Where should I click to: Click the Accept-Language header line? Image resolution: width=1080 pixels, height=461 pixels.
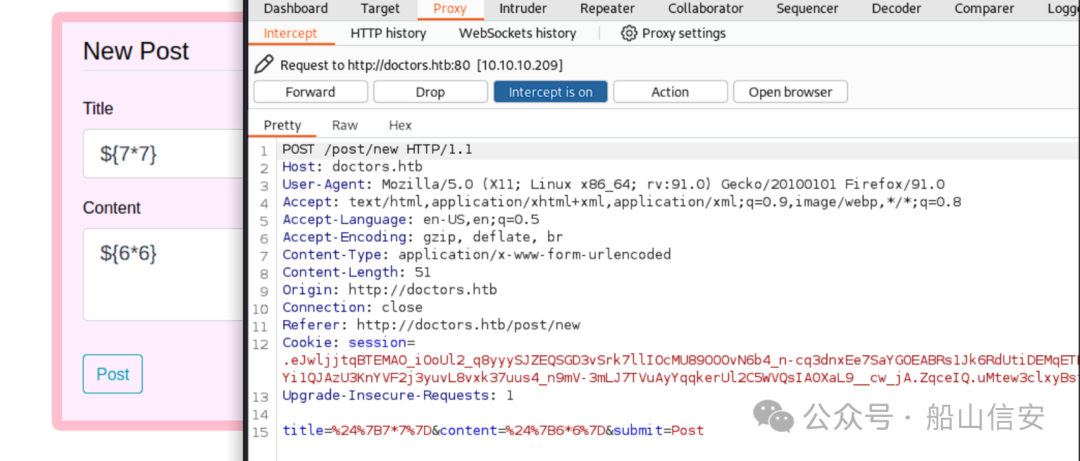pyautogui.click(x=411, y=220)
